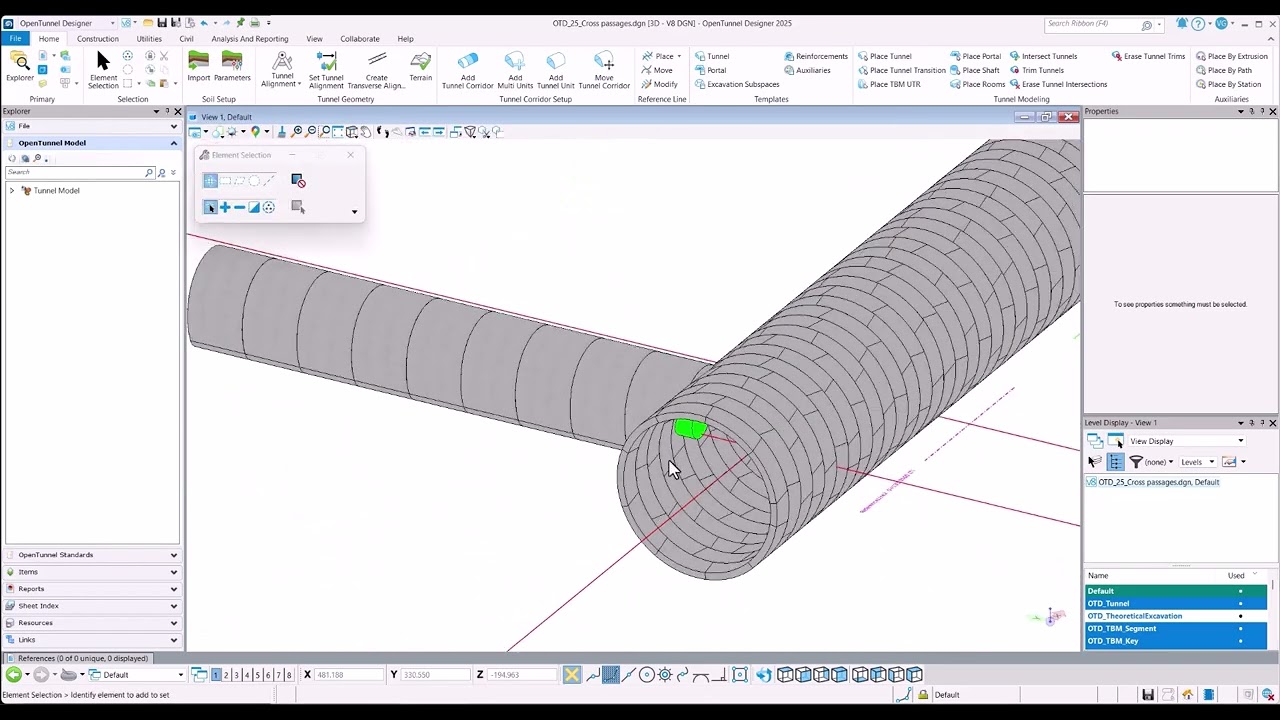1280x720 pixels.
Task: Switch to view number 5
Action: [x=257, y=675]
